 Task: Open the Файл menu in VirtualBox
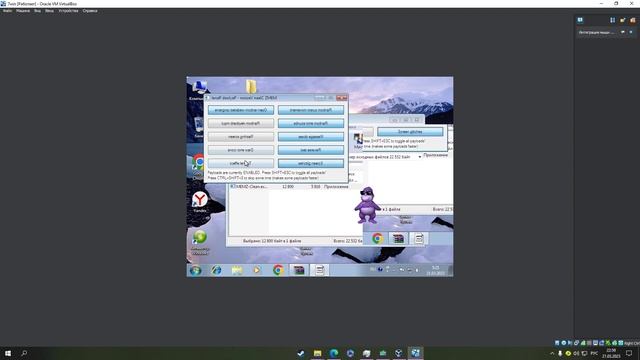coord(7,11)
